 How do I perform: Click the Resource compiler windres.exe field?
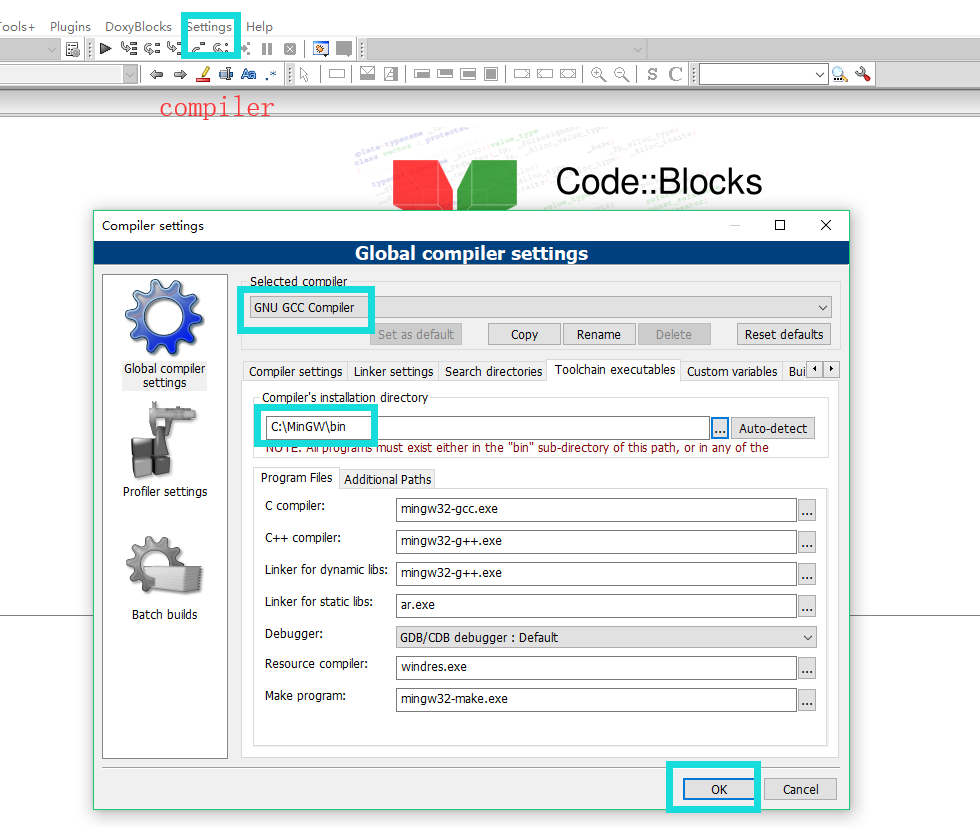(596, 667)
